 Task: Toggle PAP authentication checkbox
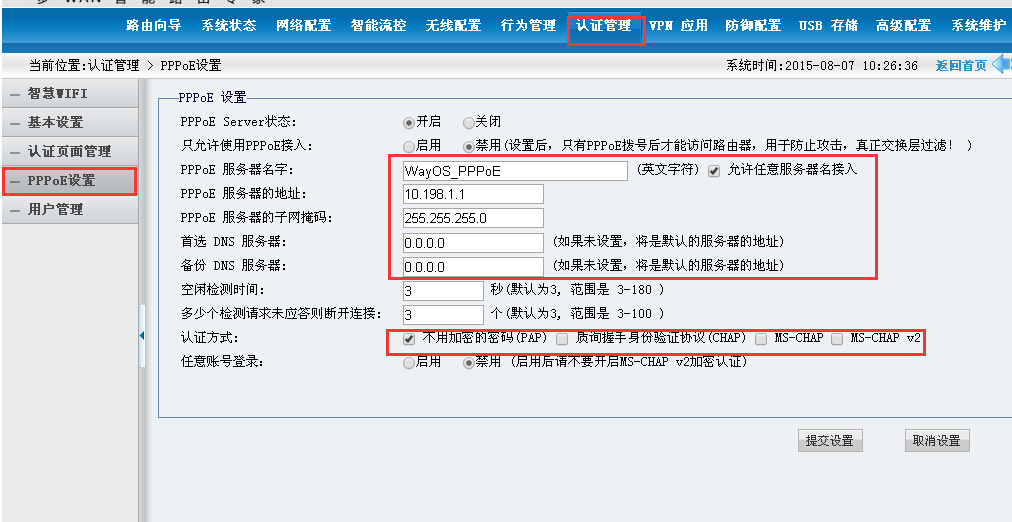[409, 339]
